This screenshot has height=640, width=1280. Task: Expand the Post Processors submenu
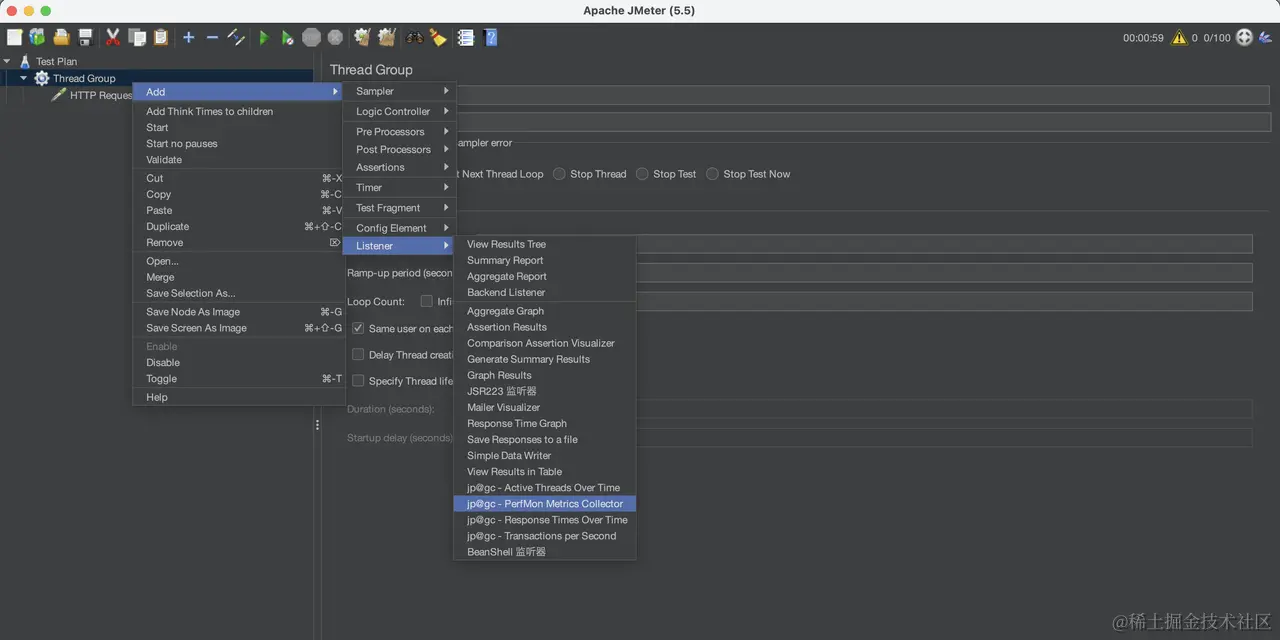(400, 149)
